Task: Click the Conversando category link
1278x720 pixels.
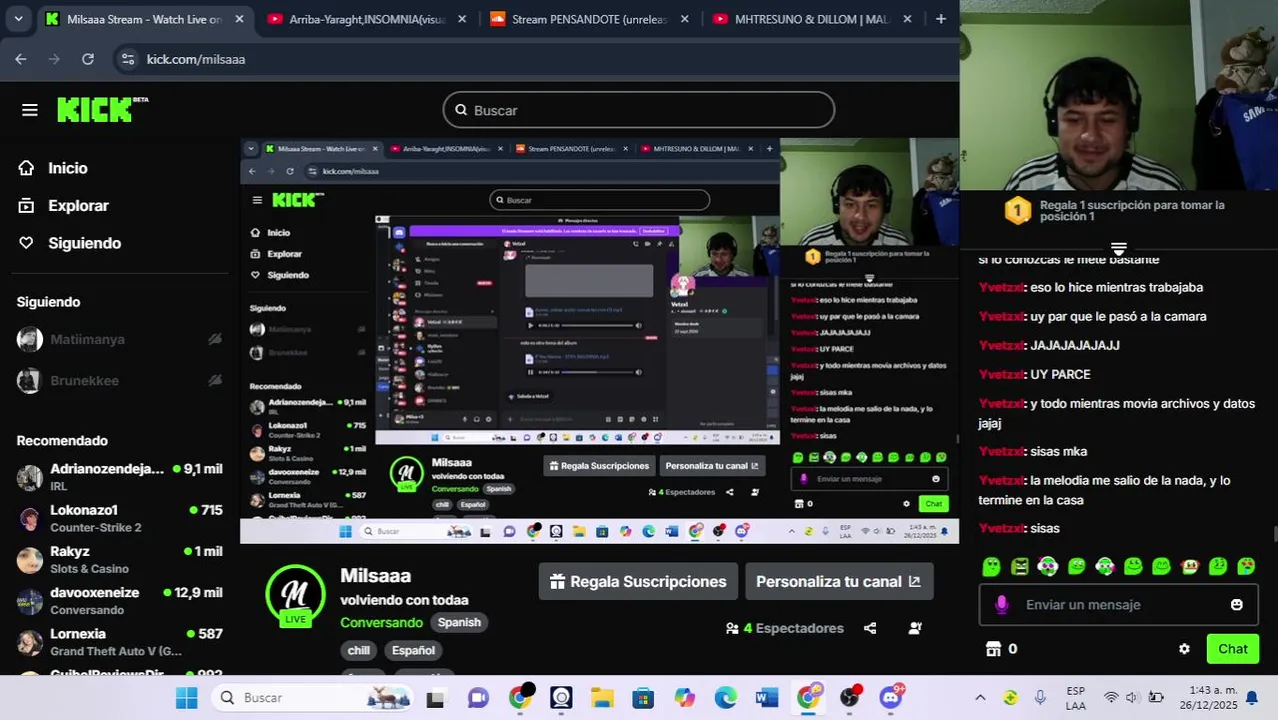Action: [x=381, y=622]
